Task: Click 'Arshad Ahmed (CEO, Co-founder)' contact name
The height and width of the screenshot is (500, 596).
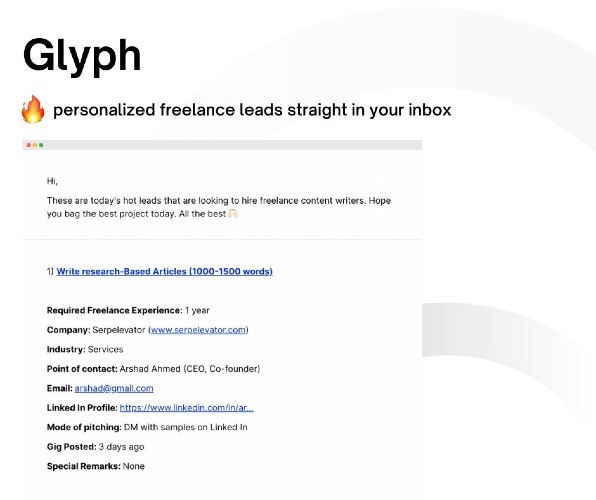Action: pyautogui.click(x=190, y=369)
